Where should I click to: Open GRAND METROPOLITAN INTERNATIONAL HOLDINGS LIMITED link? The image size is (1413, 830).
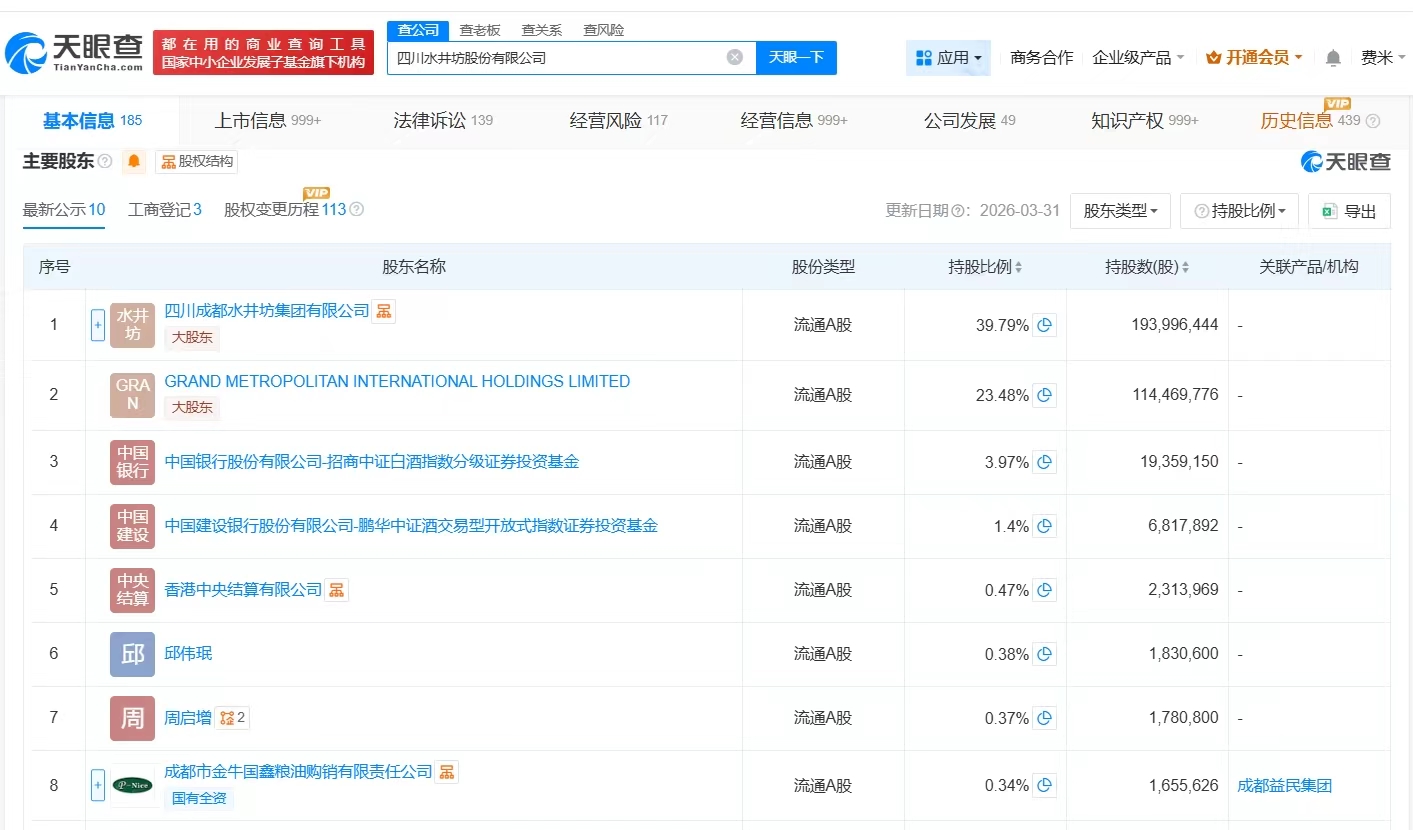pos(397,381)
